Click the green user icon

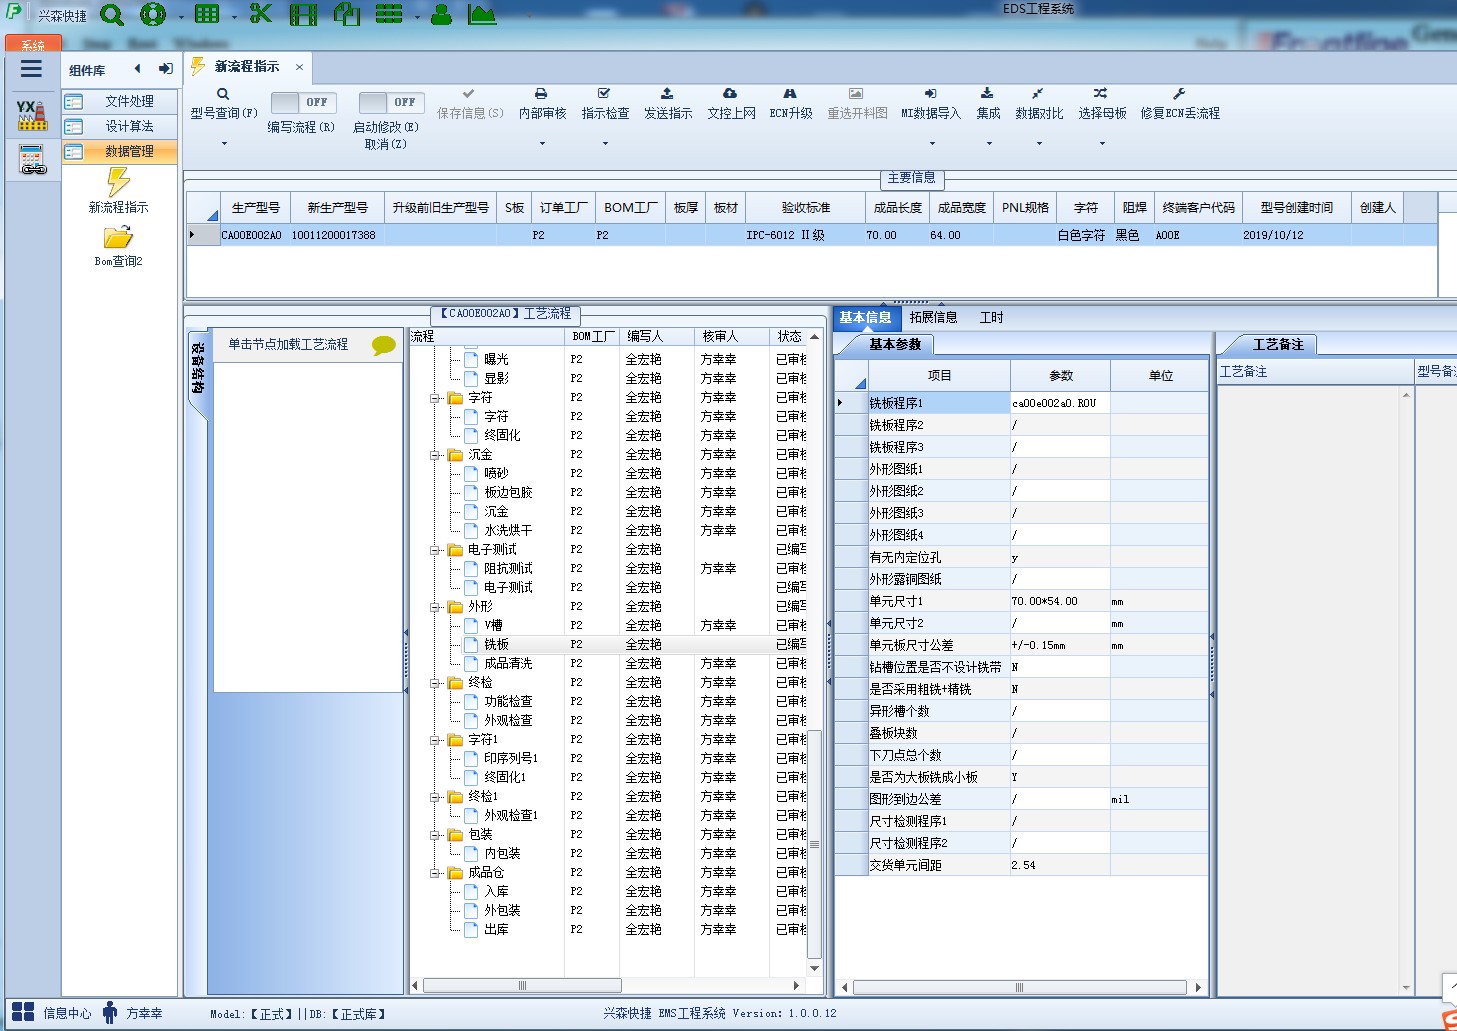pos(441,14)
